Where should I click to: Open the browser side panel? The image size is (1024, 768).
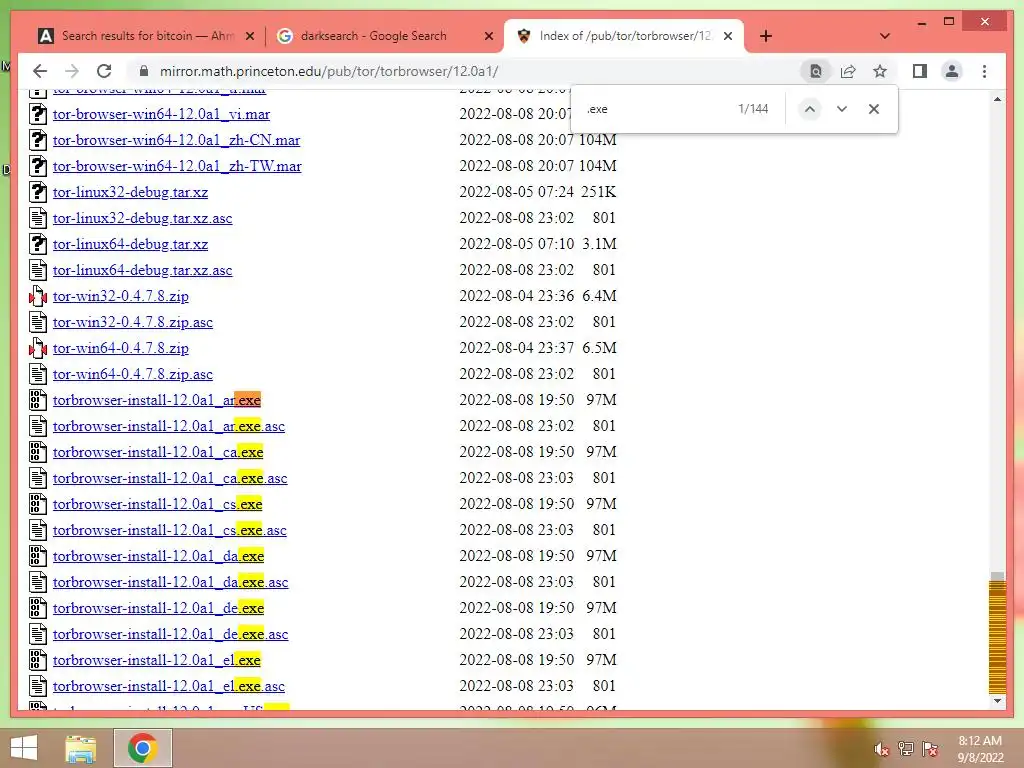(x=920, y=71)
